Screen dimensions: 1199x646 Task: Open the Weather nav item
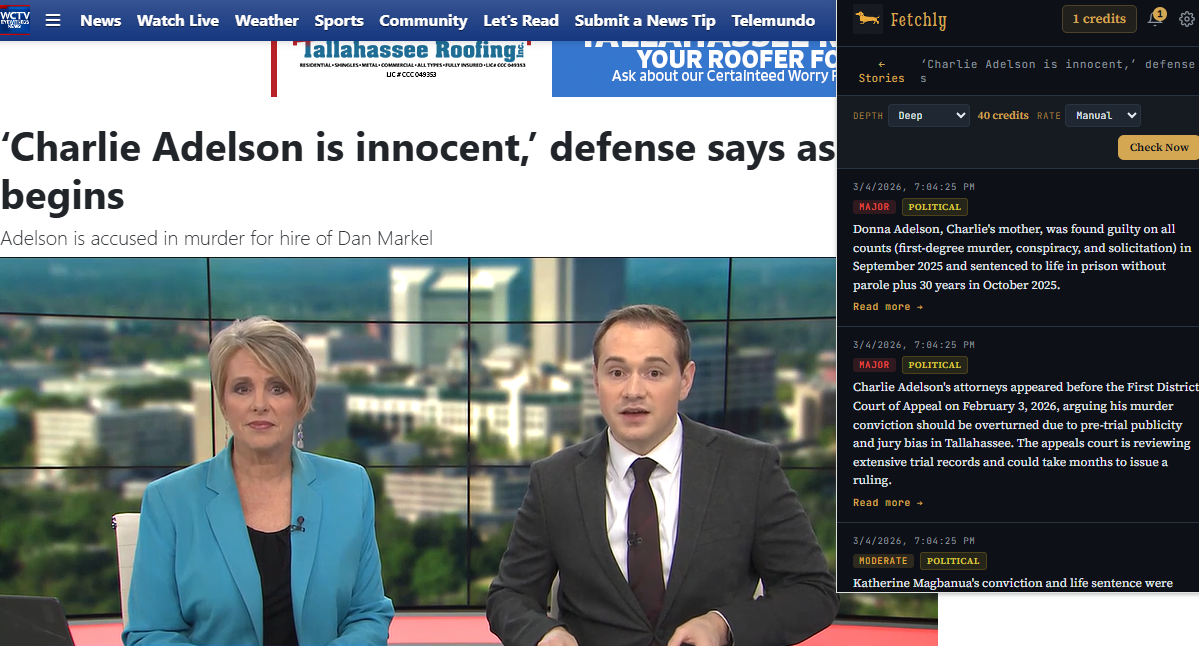(266, 20)
